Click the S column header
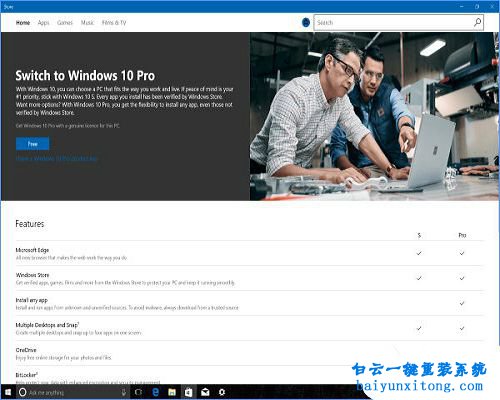Image resolution: width=500 pixels, height=400 pixels. (x=419, y=235)
